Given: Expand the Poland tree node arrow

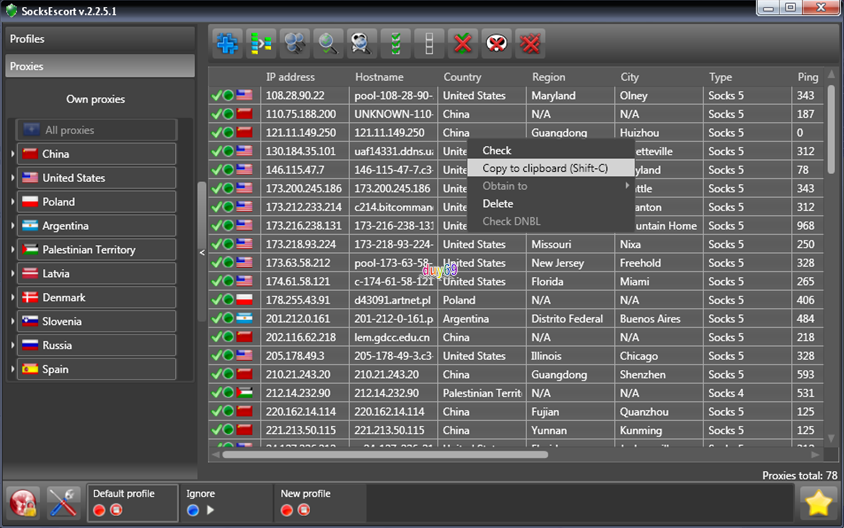Looking at the screenshot, I should pyautogui.click(x=12, y=202).
